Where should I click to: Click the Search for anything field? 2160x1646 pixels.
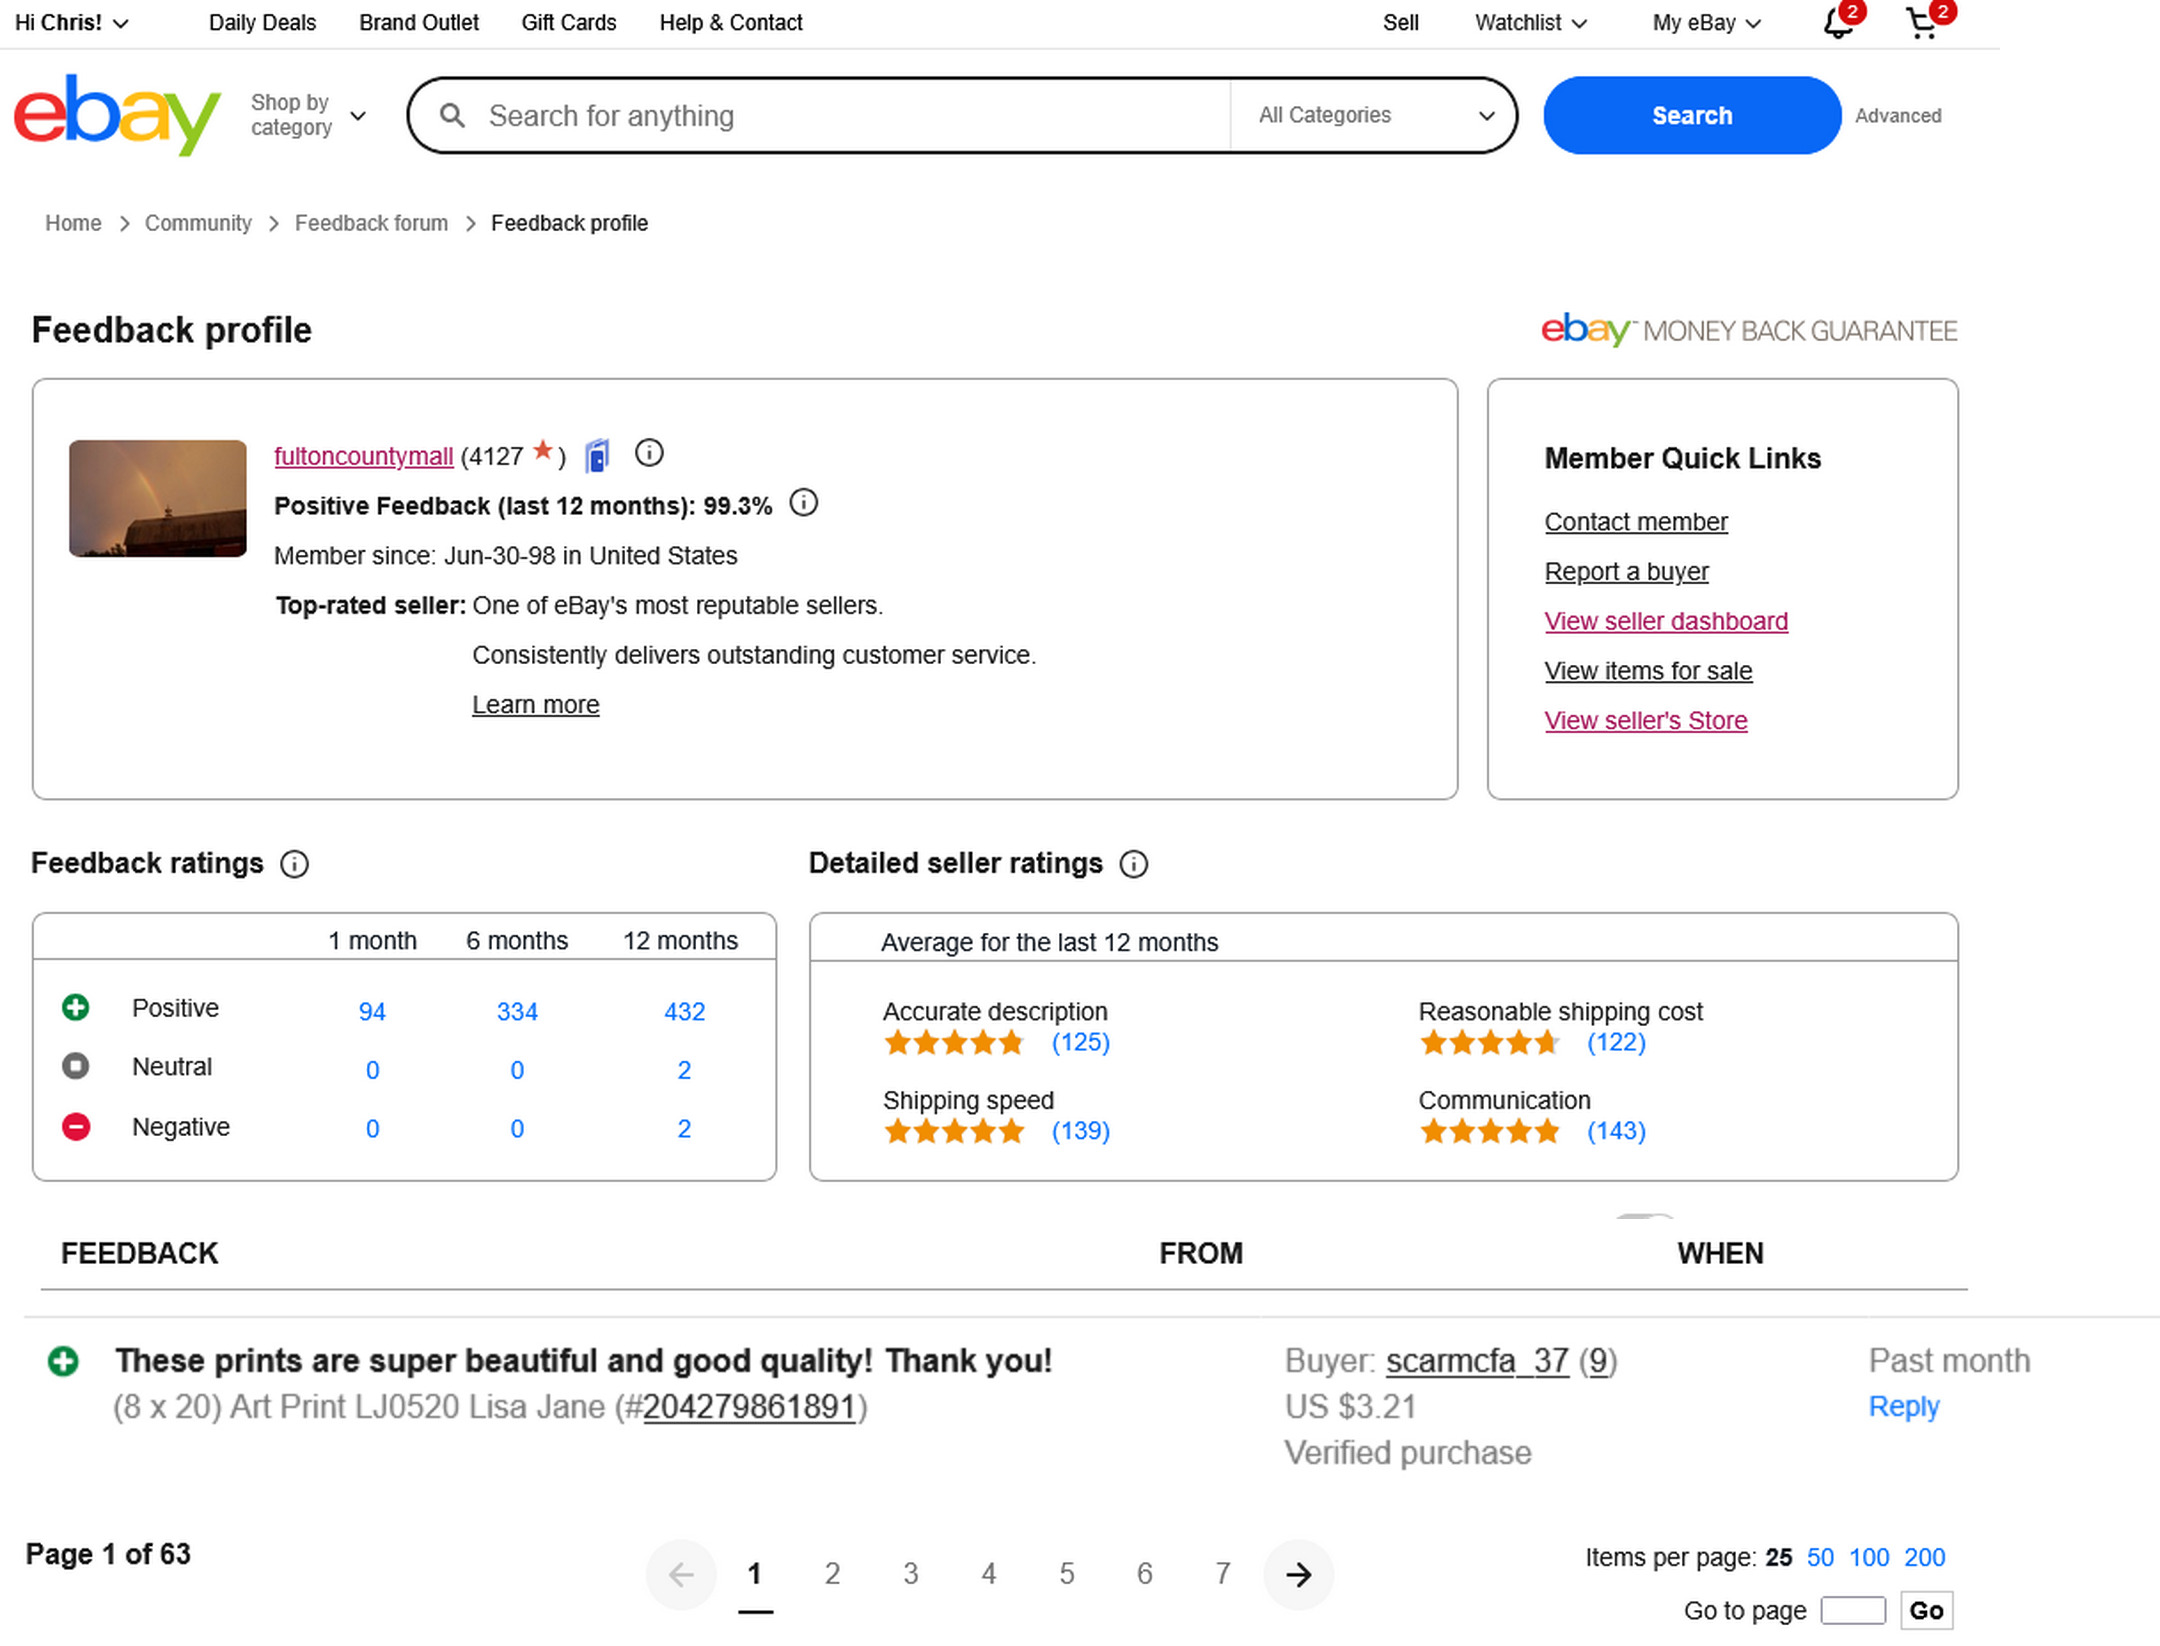pos(850,116)
